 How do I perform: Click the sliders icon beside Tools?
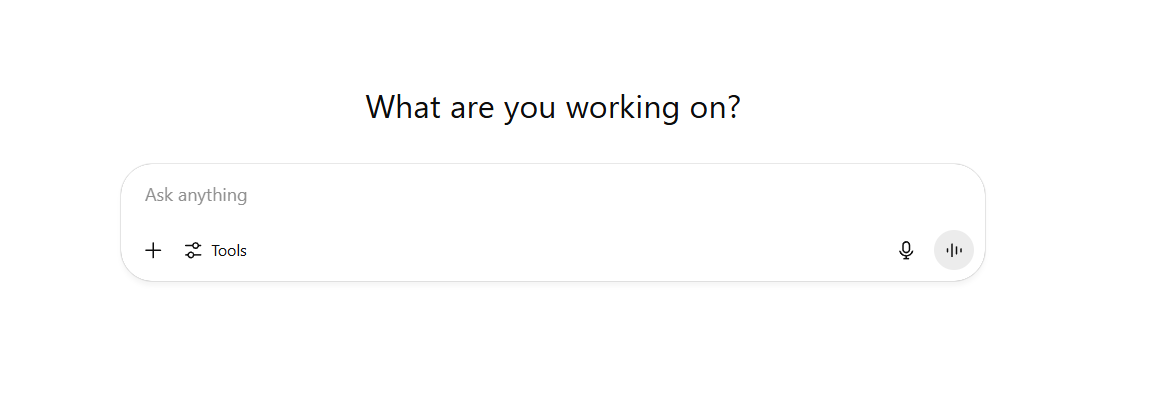(193, 250)
